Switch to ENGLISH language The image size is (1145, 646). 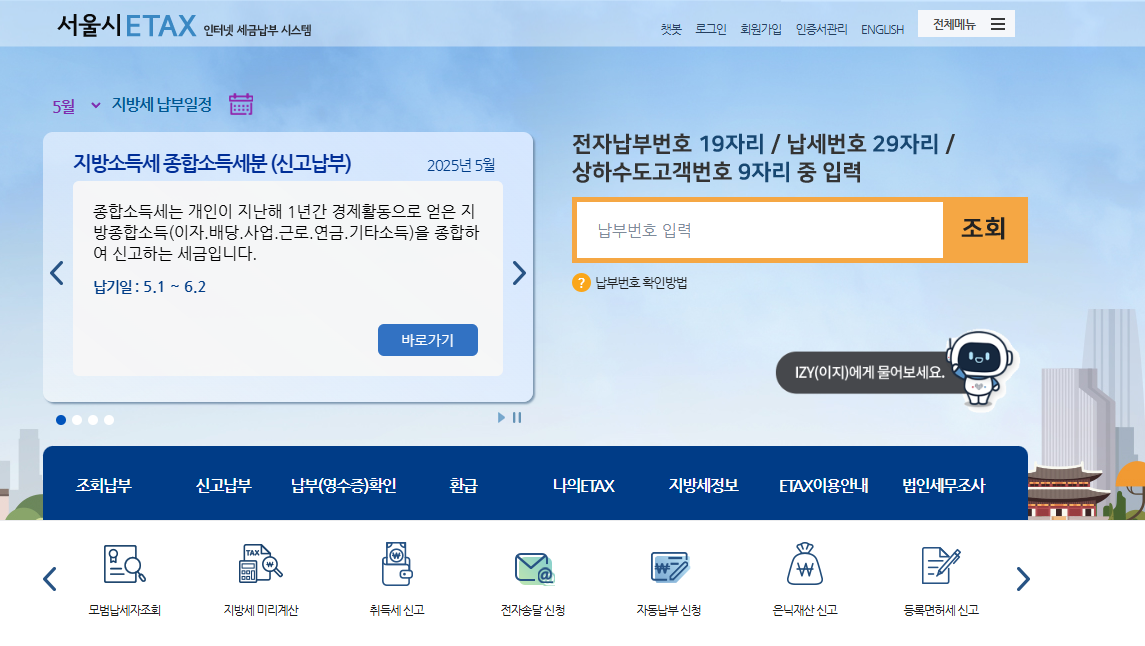pyautogui.click(x=882, y=29)
